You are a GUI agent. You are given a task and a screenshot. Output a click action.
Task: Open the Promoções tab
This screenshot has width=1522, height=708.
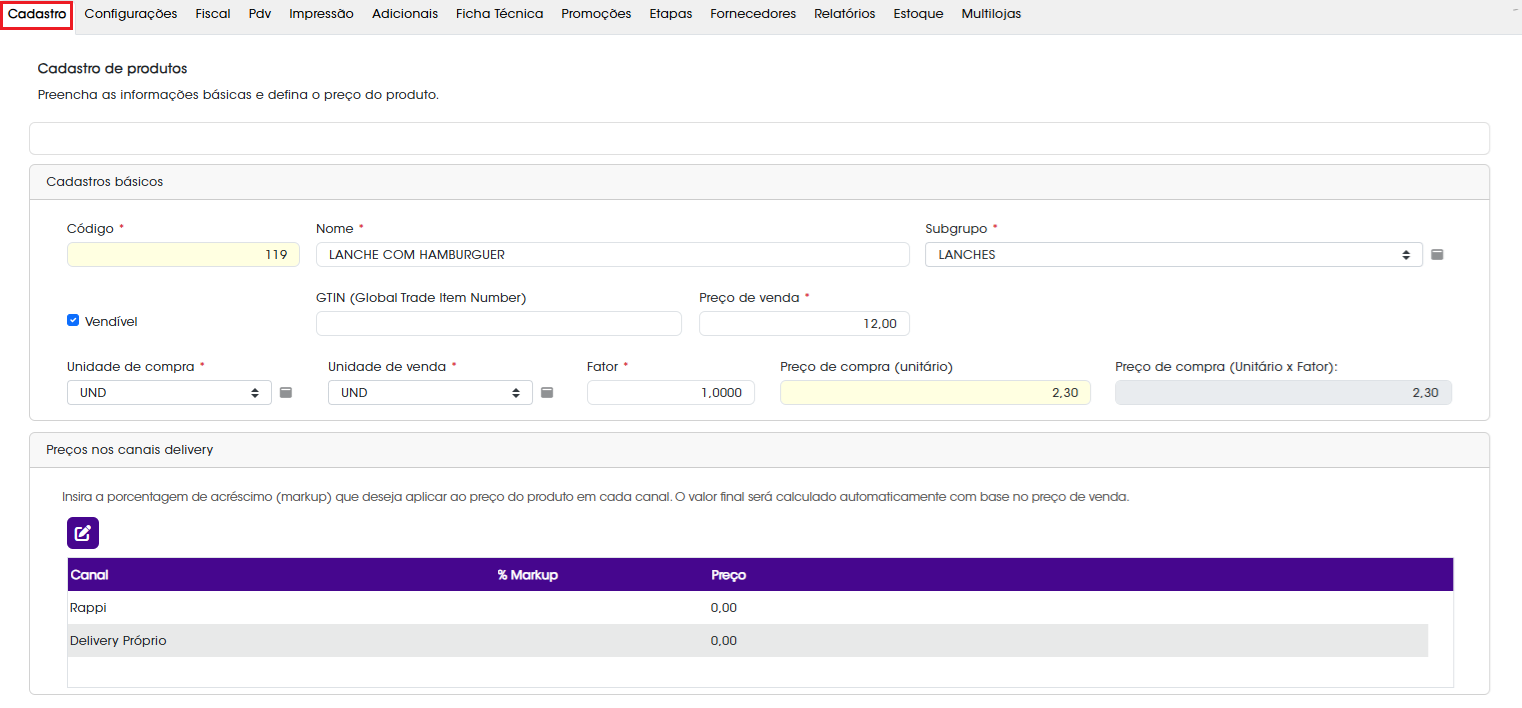(x=596, y=14)
